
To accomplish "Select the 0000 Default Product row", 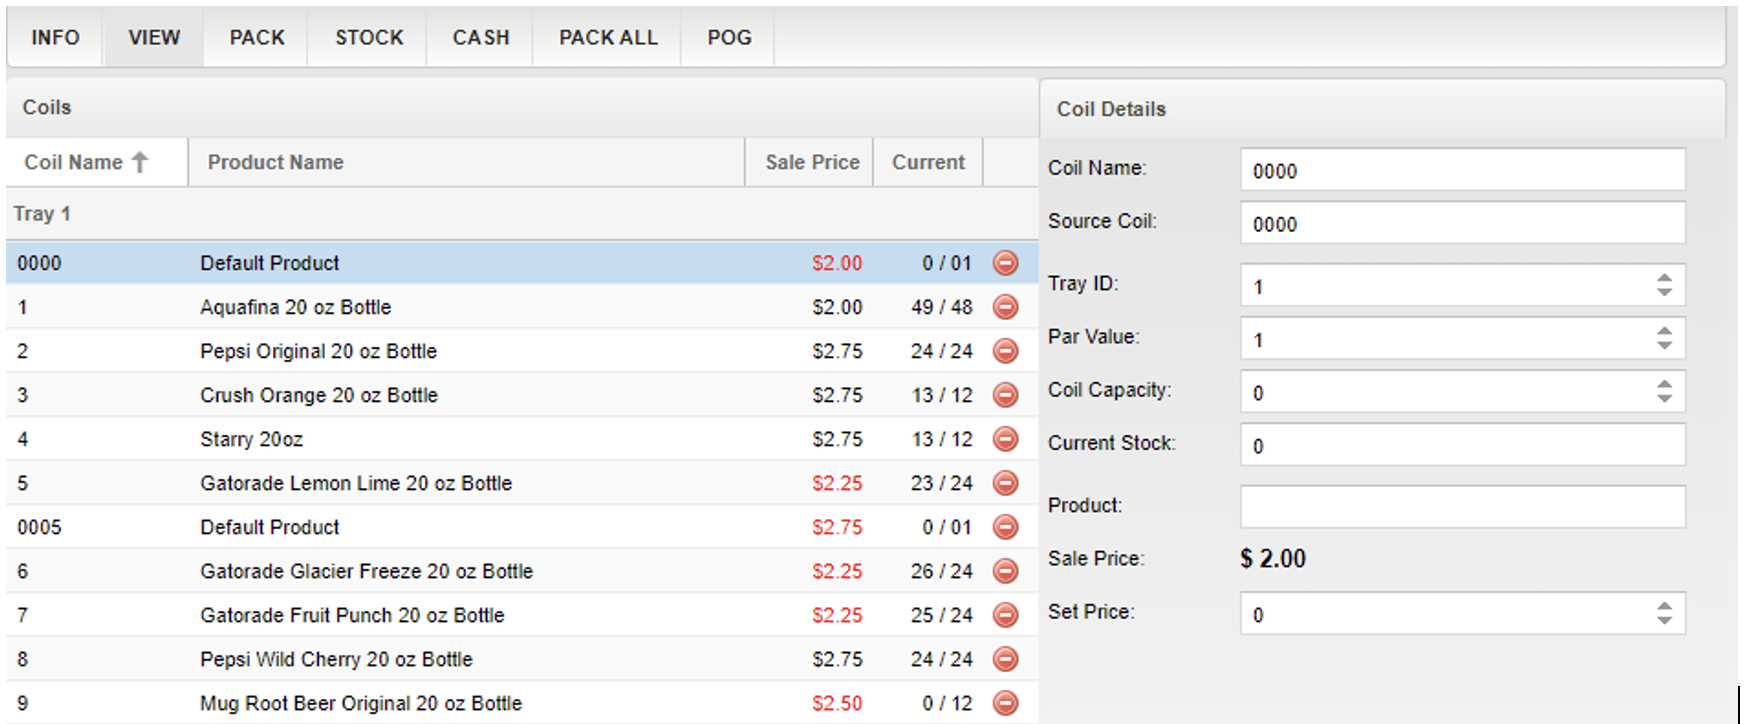I will pyautogui.click(x=522, y=263).
